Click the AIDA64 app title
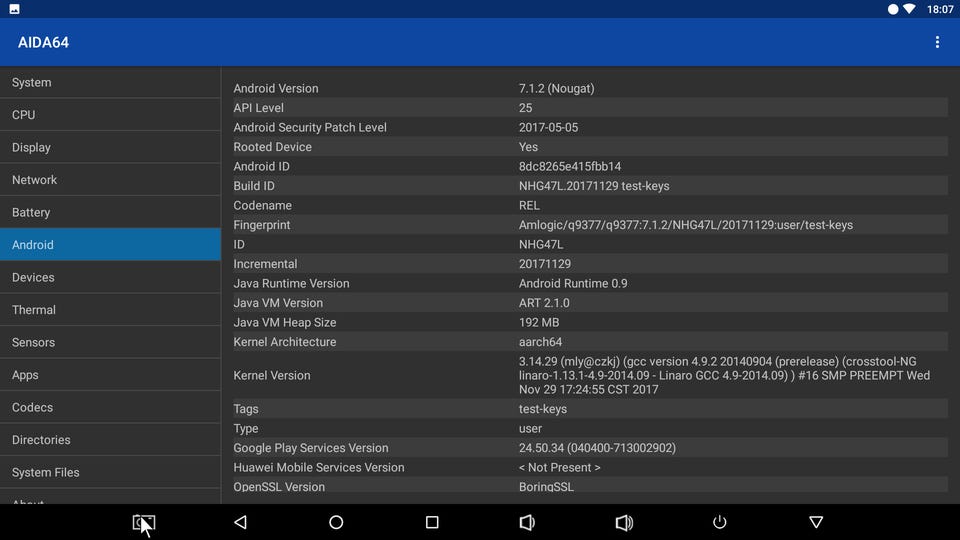The width and height of the screenshot is (960, 540). coord(43,42)
